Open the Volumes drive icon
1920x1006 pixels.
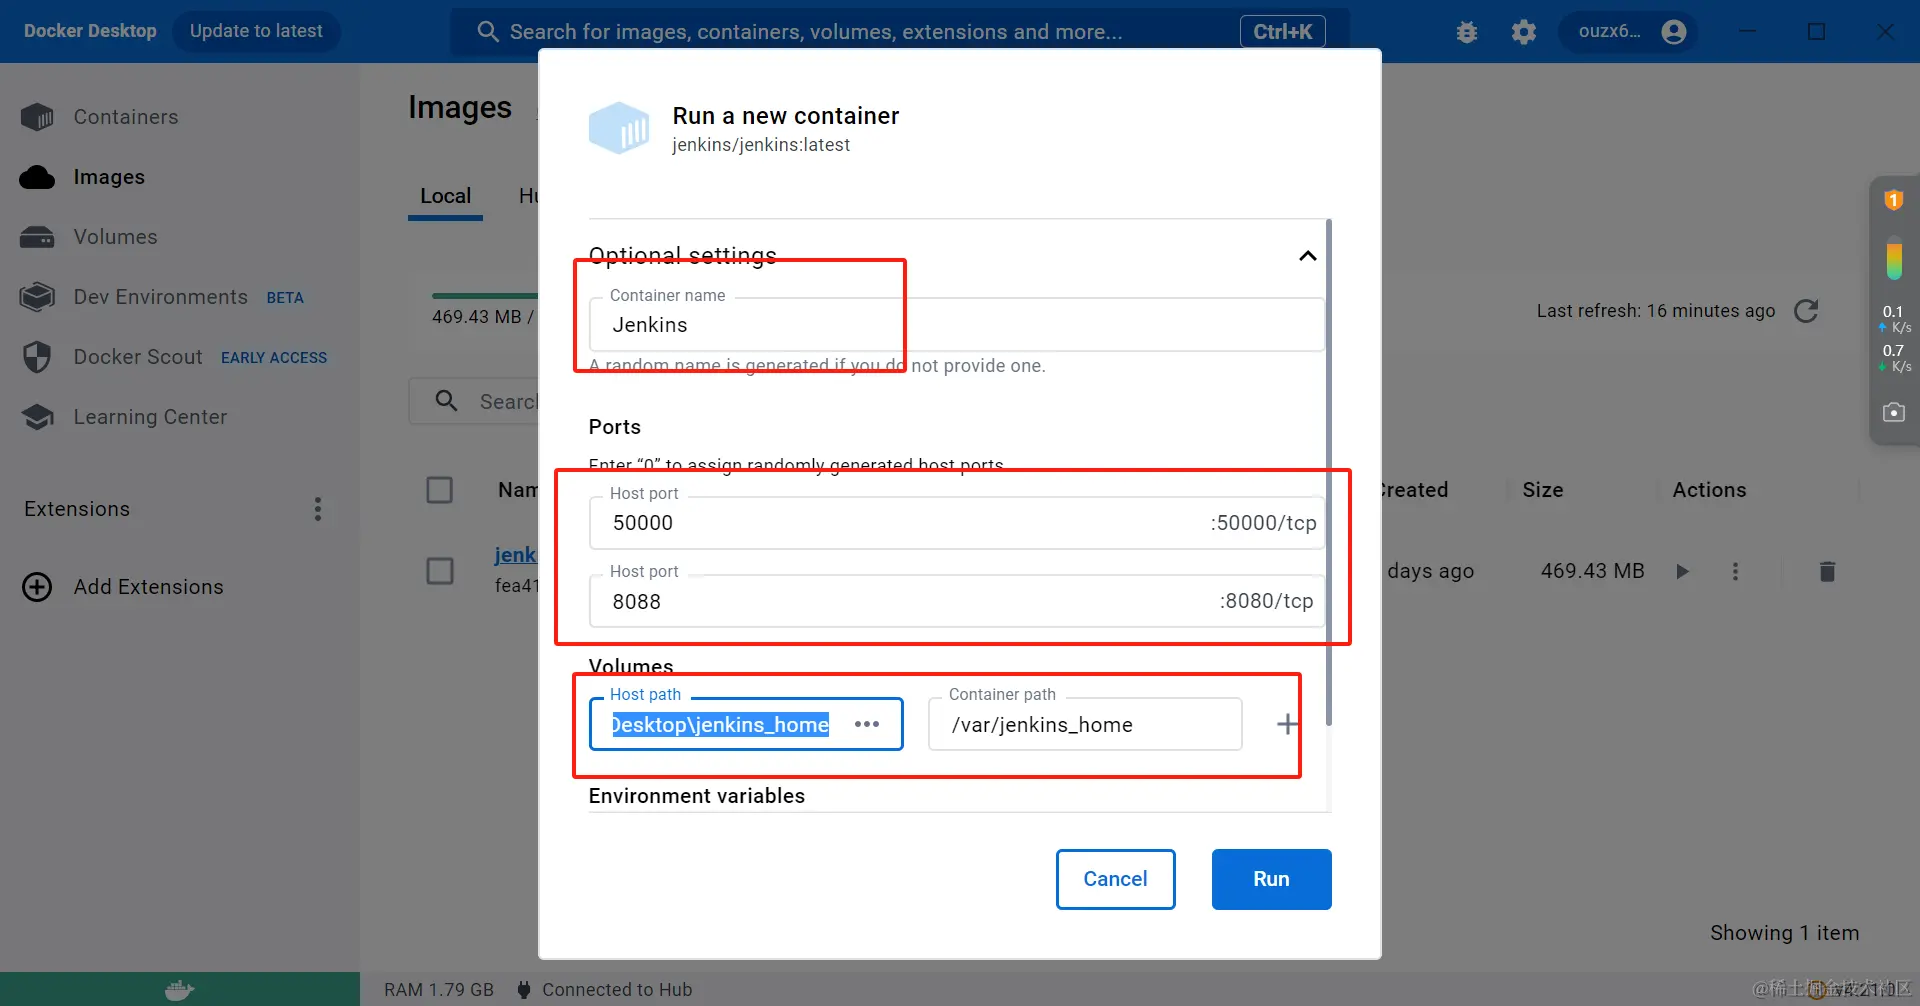37,237
